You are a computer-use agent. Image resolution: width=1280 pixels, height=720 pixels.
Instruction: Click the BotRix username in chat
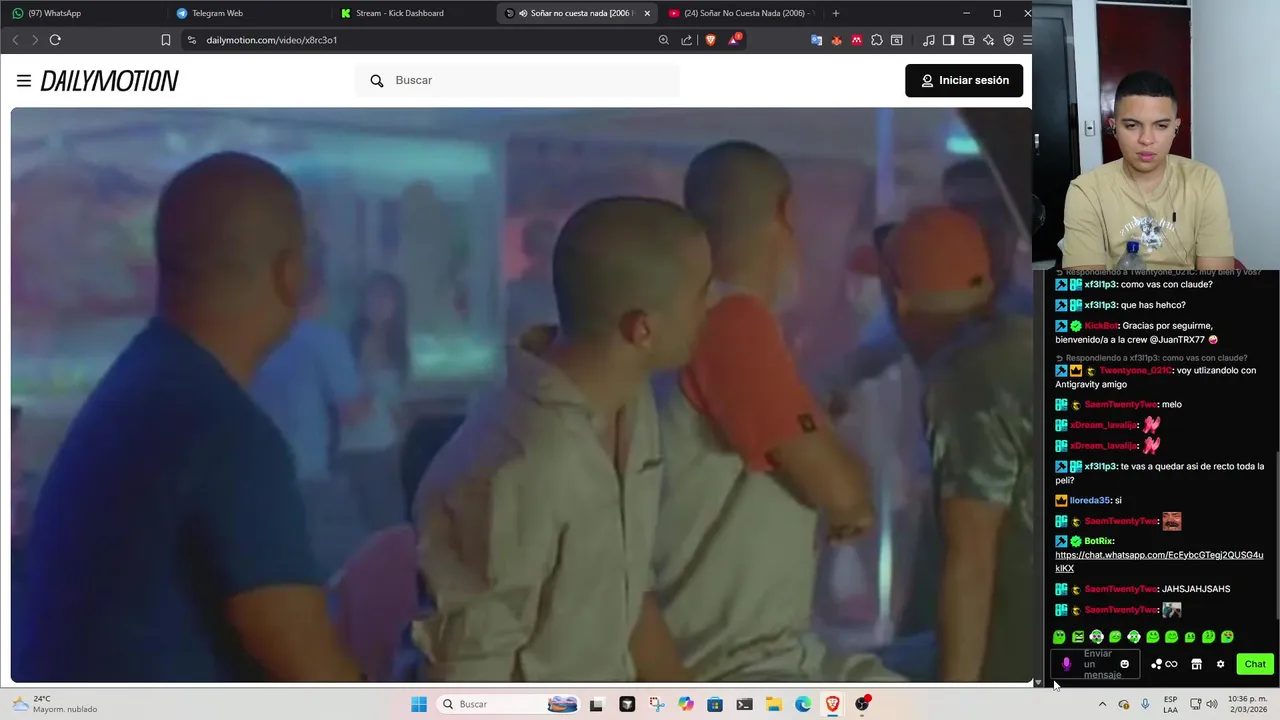tap(1098, 541)
